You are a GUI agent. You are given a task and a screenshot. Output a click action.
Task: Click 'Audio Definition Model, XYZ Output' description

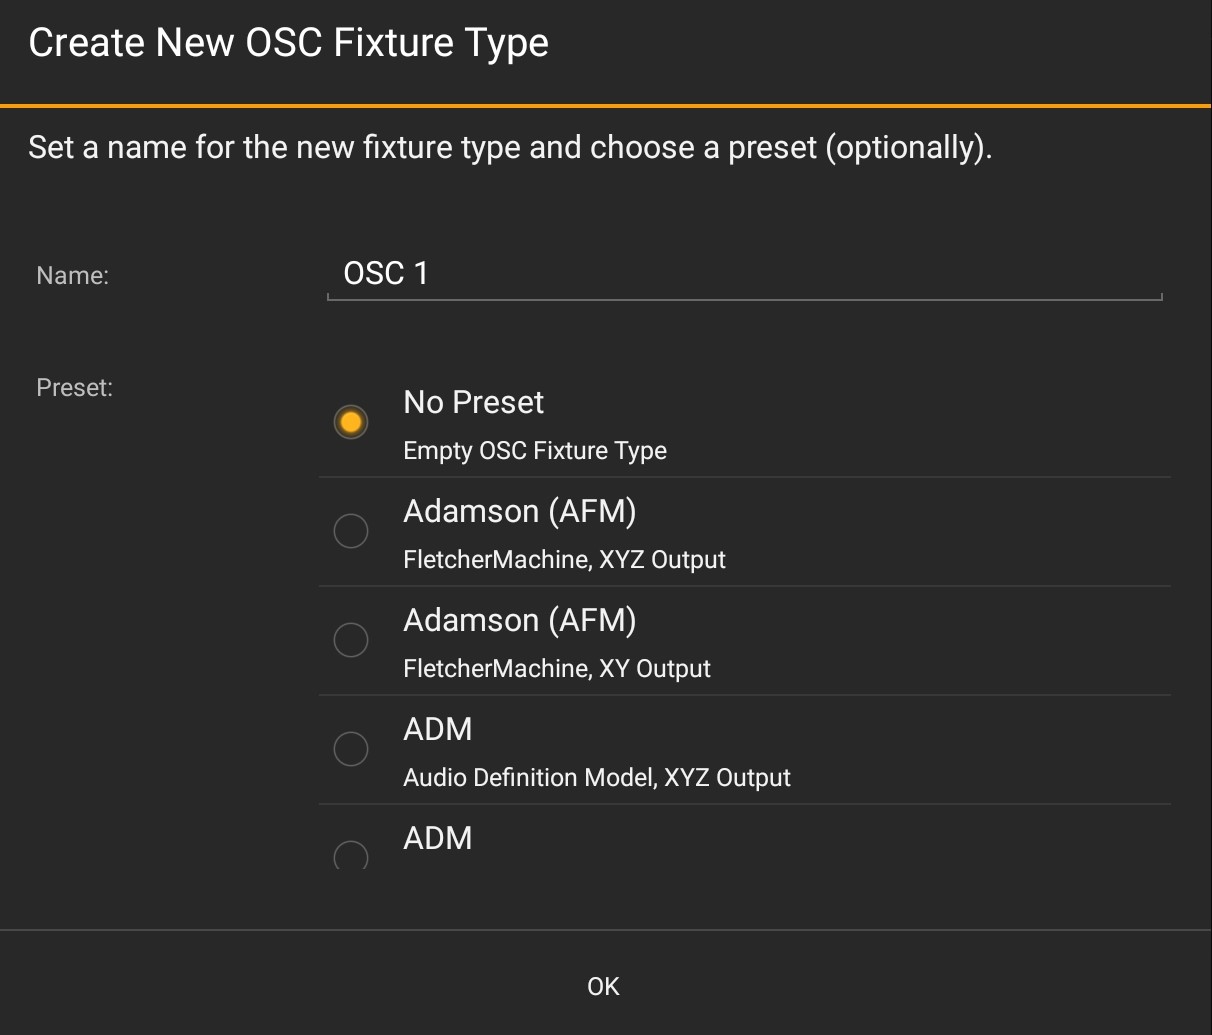pyautogui.click(x=596, y=778)
